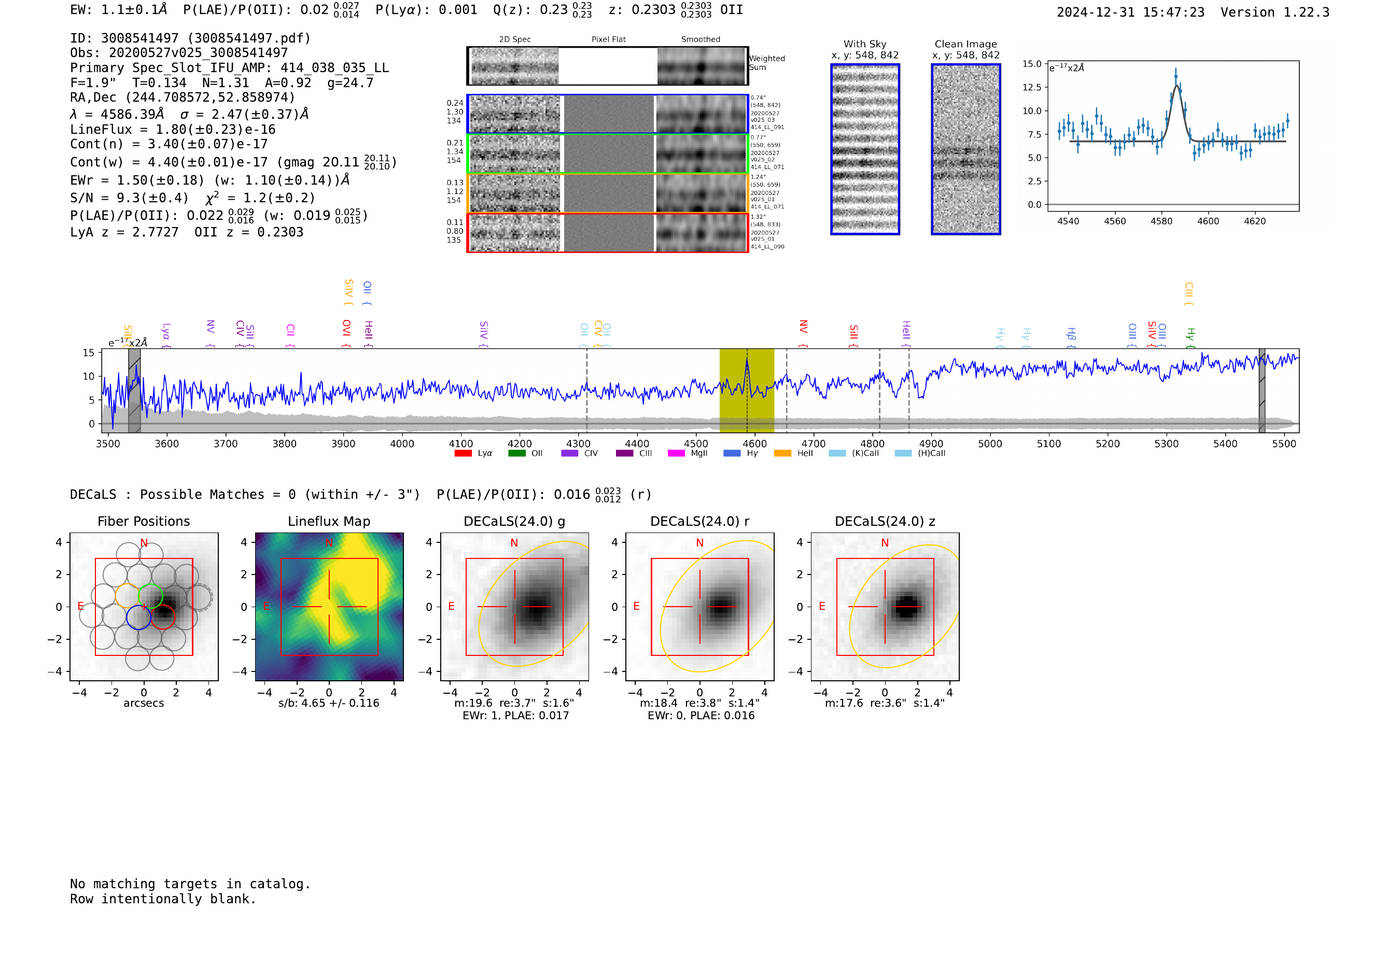Select the (K)CaII legend swatch
This screenshot has height=953, width=1400.
coord(837,454)
